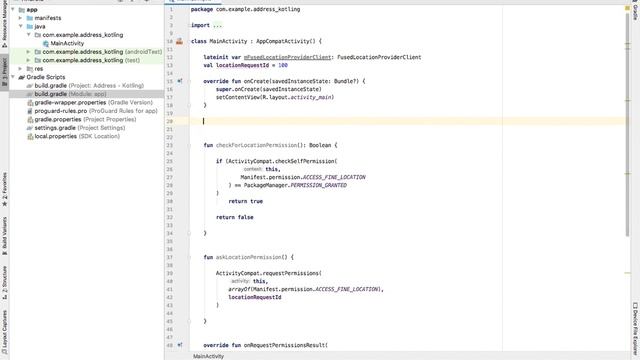Click the override gutter icon beside onRequestPermissionsResult
Viewport: 640px width, 360px height.
coord(180,345)
